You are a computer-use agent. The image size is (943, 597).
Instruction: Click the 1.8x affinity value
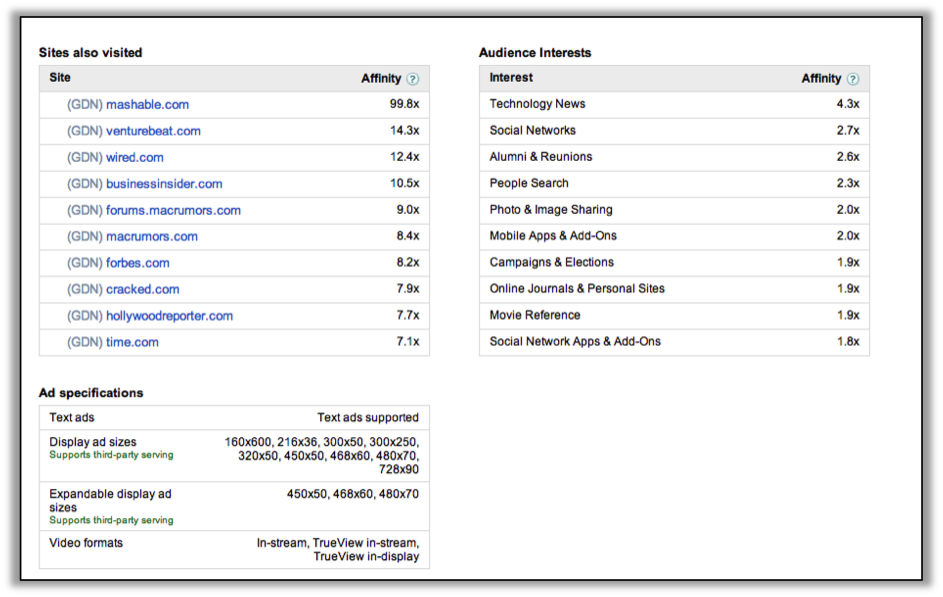coord(848,342)
